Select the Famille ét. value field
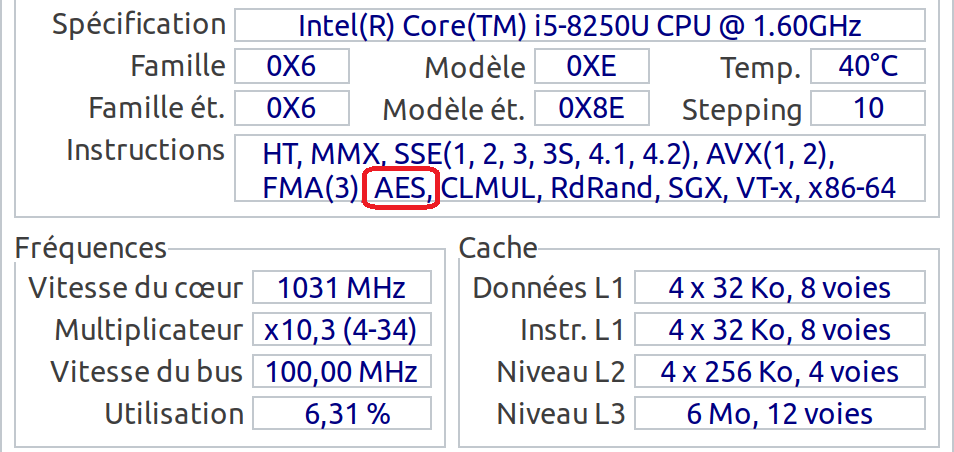This screenshot has width=954, height=452. click(x=291, y=108)
